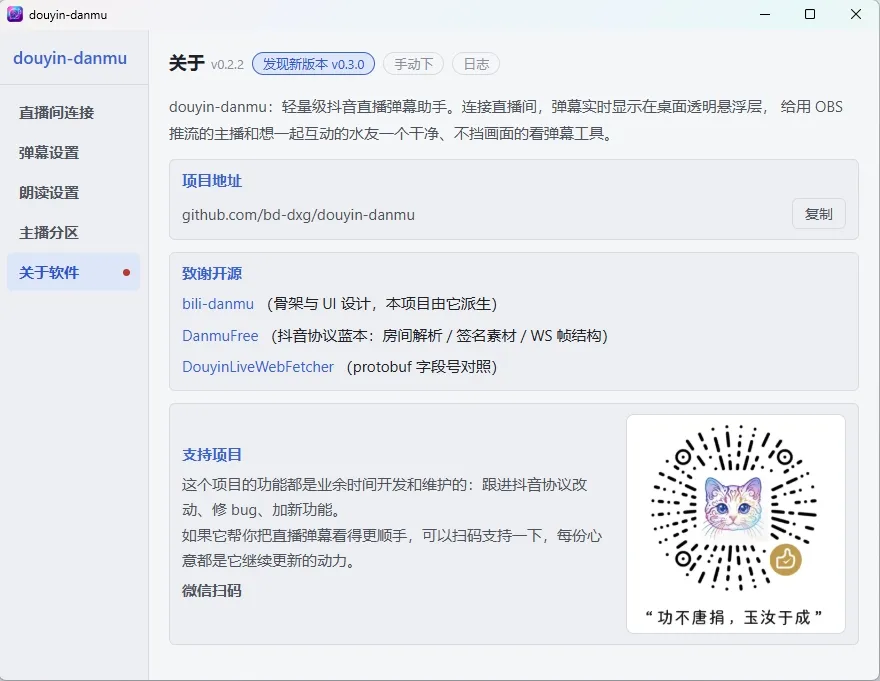Click the 手动下 button
The image size is (880, 681).
tap(413, 64)
